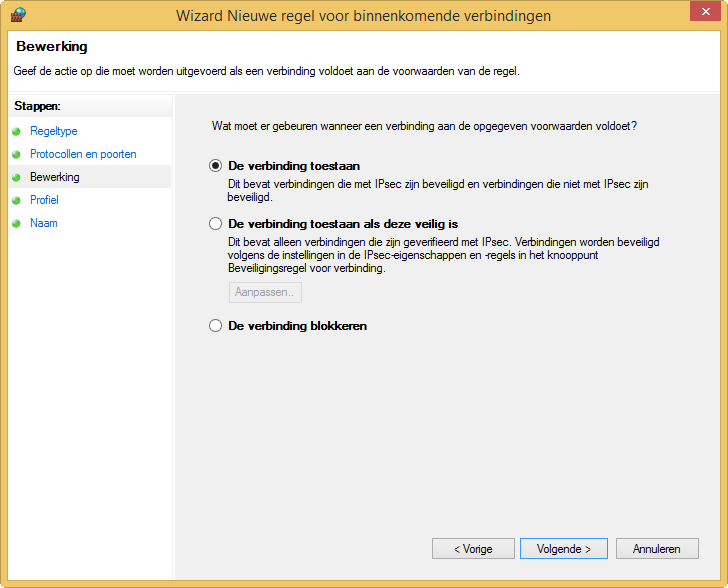
Task: Go back with the < Vorige button
Action: coord(473,549)
